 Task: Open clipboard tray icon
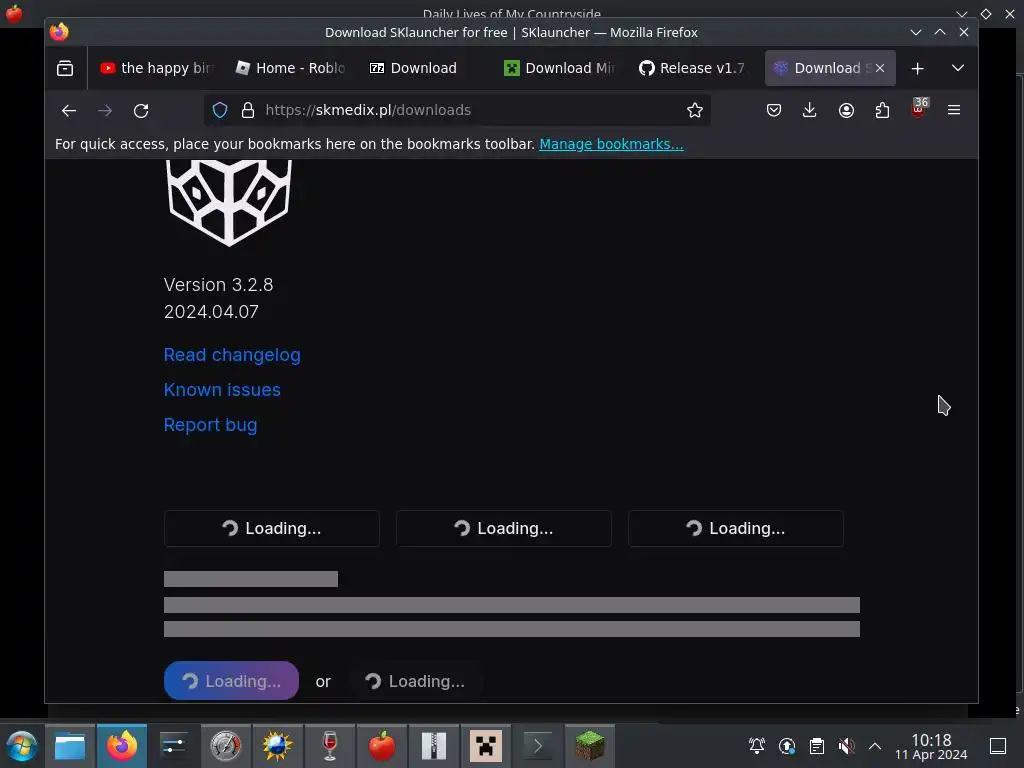click(x=817, y=746)
